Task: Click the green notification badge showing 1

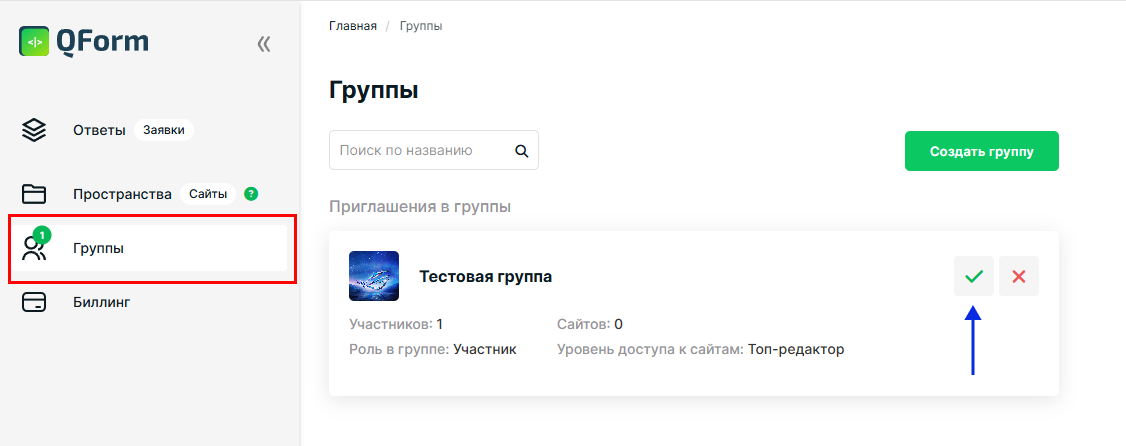Action: (x=42, y=235)
